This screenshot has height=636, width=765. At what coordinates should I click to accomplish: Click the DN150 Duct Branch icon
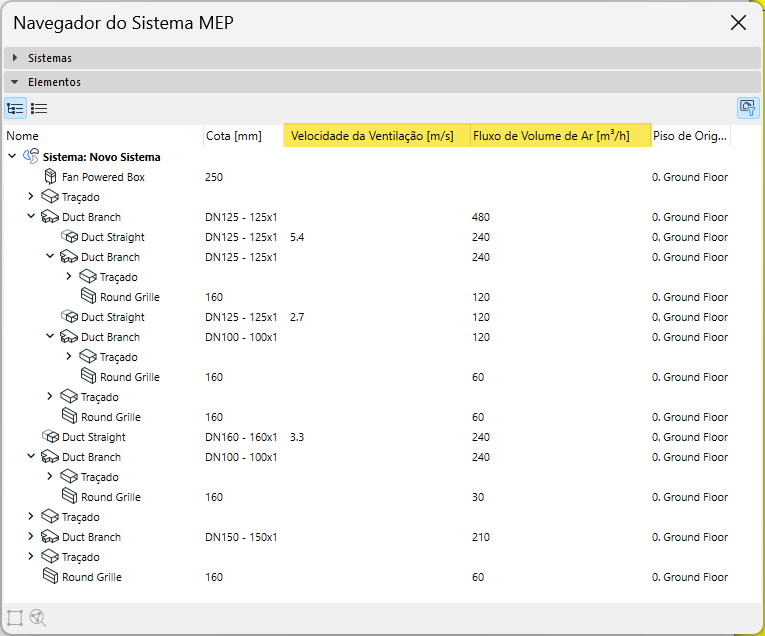tap(51, 537)
